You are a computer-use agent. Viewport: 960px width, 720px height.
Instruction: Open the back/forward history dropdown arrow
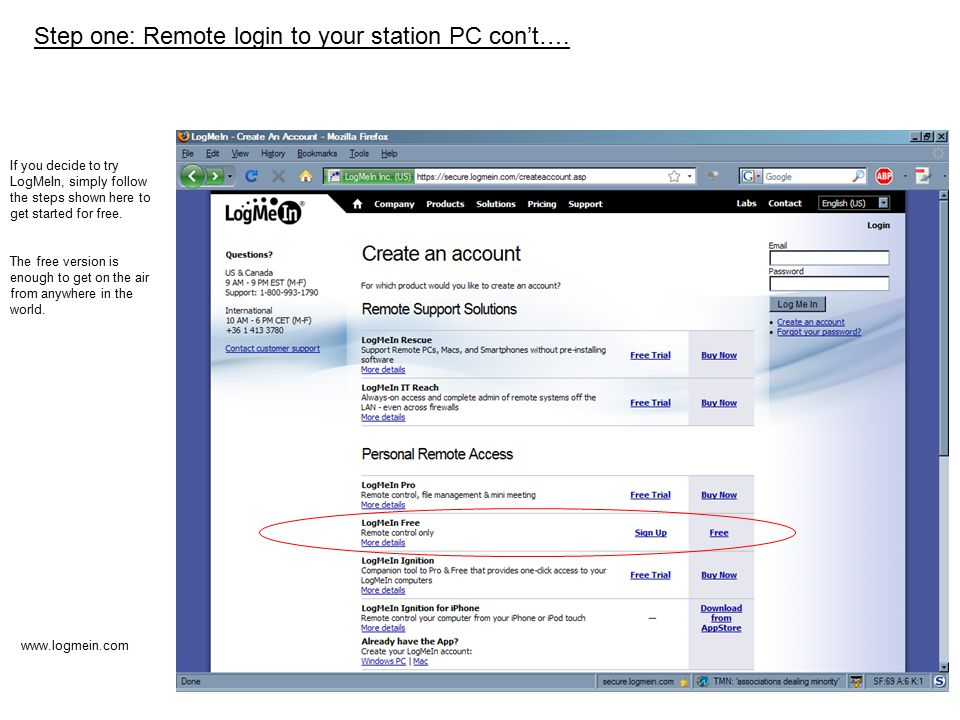(230, 176)
